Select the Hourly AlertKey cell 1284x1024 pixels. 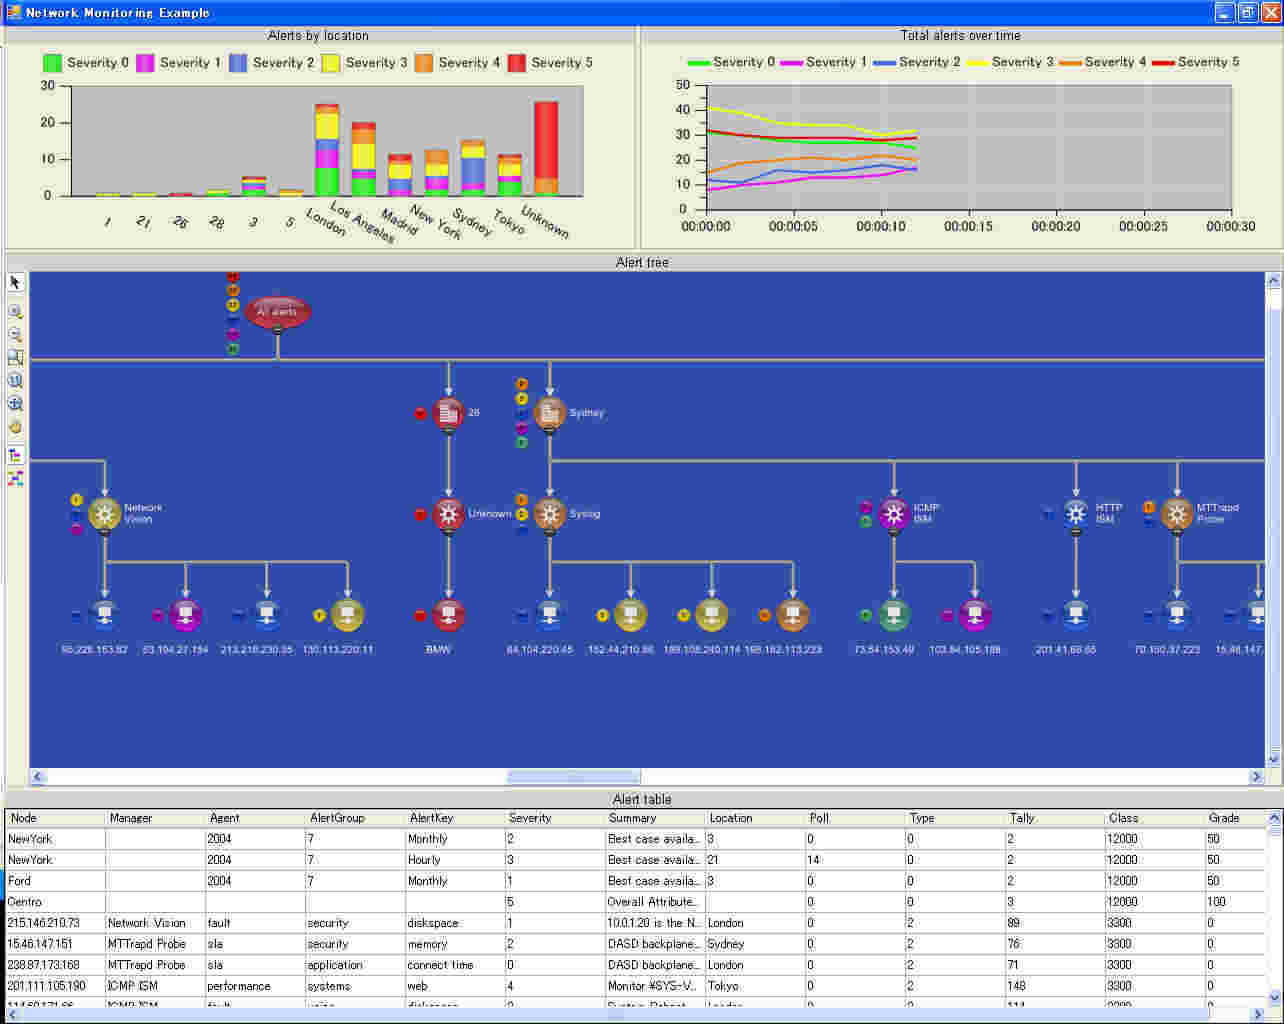455,860
